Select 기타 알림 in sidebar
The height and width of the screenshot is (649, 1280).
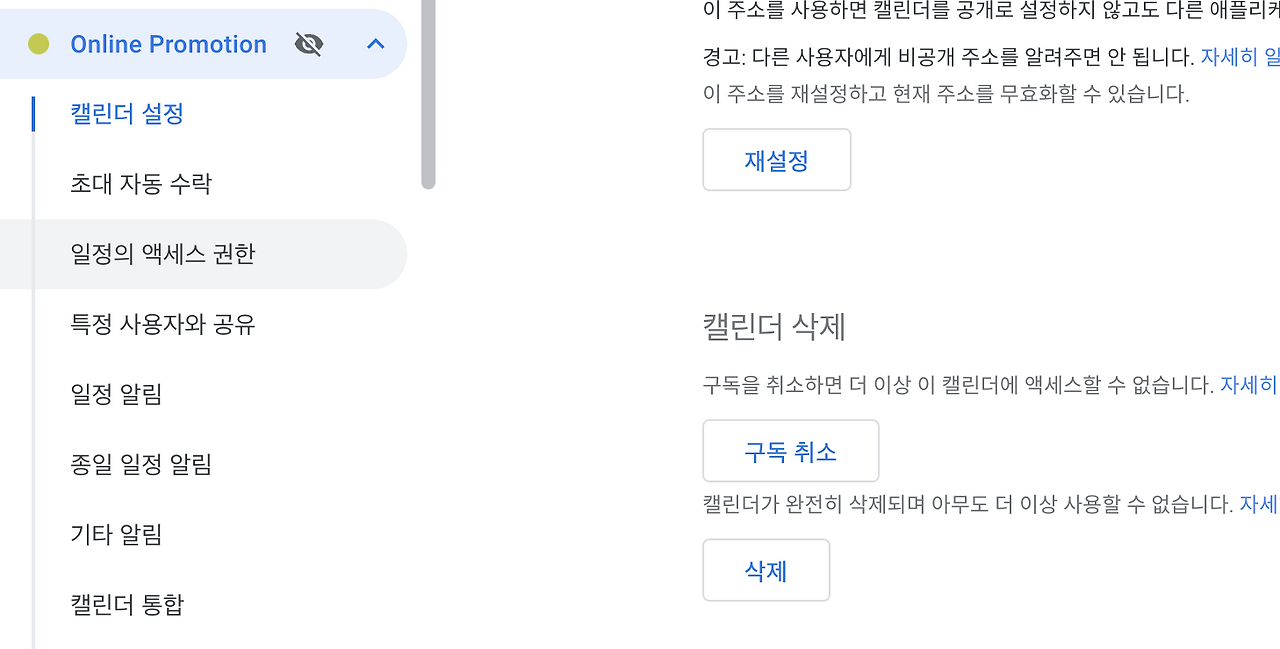point(116,534)
